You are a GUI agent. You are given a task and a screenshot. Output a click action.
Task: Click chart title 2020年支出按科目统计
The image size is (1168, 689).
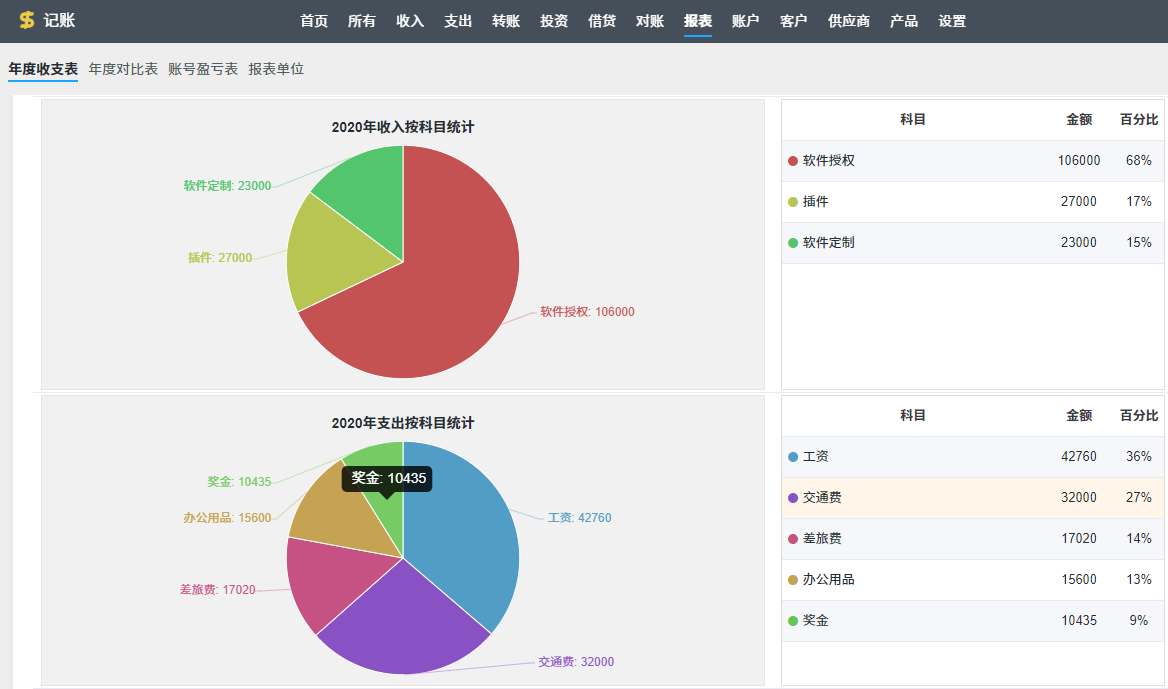[403, 423]
